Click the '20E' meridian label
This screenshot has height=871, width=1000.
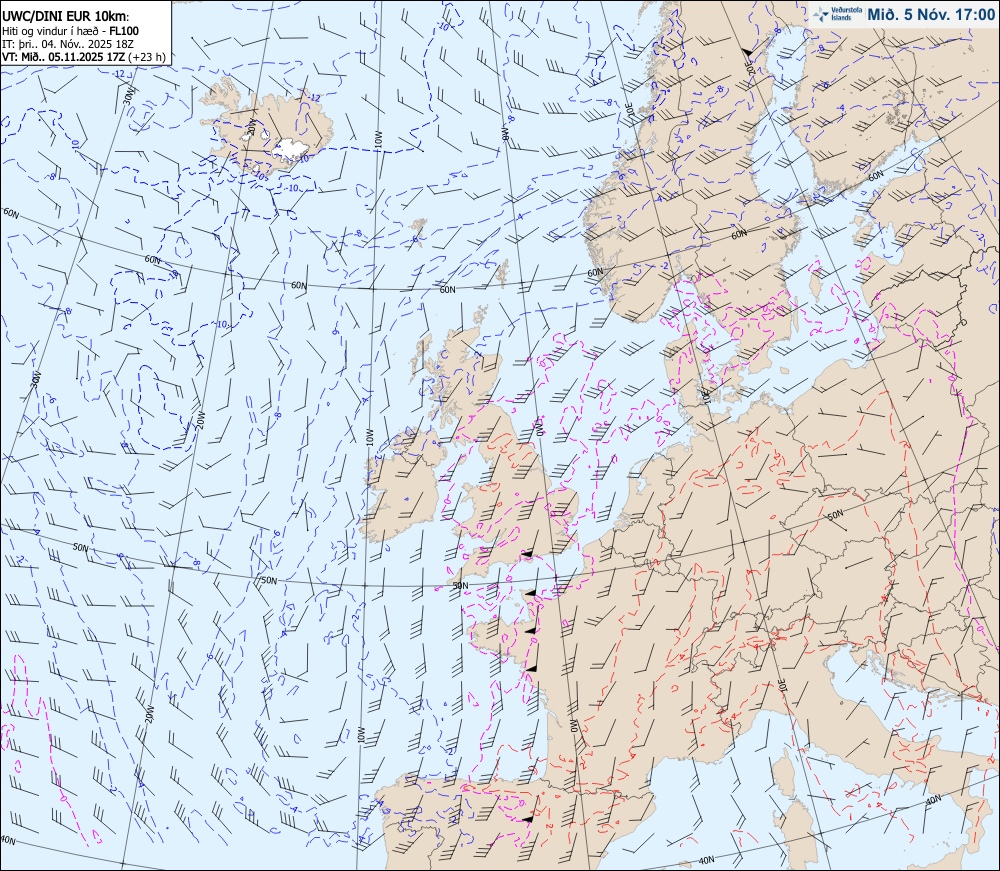752,68
